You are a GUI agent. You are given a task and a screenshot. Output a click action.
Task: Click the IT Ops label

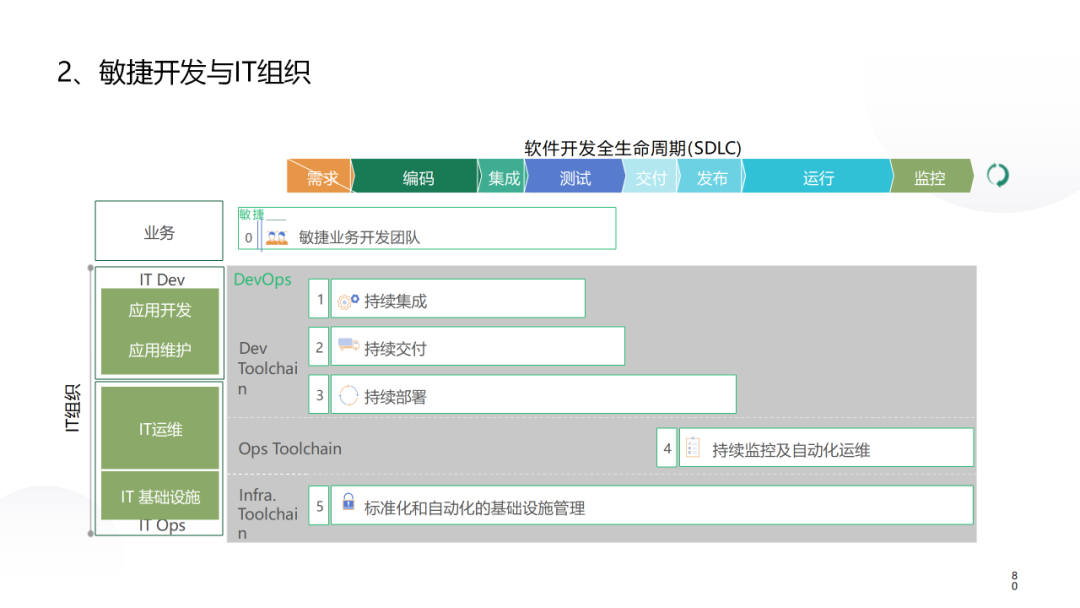point(162,525)
